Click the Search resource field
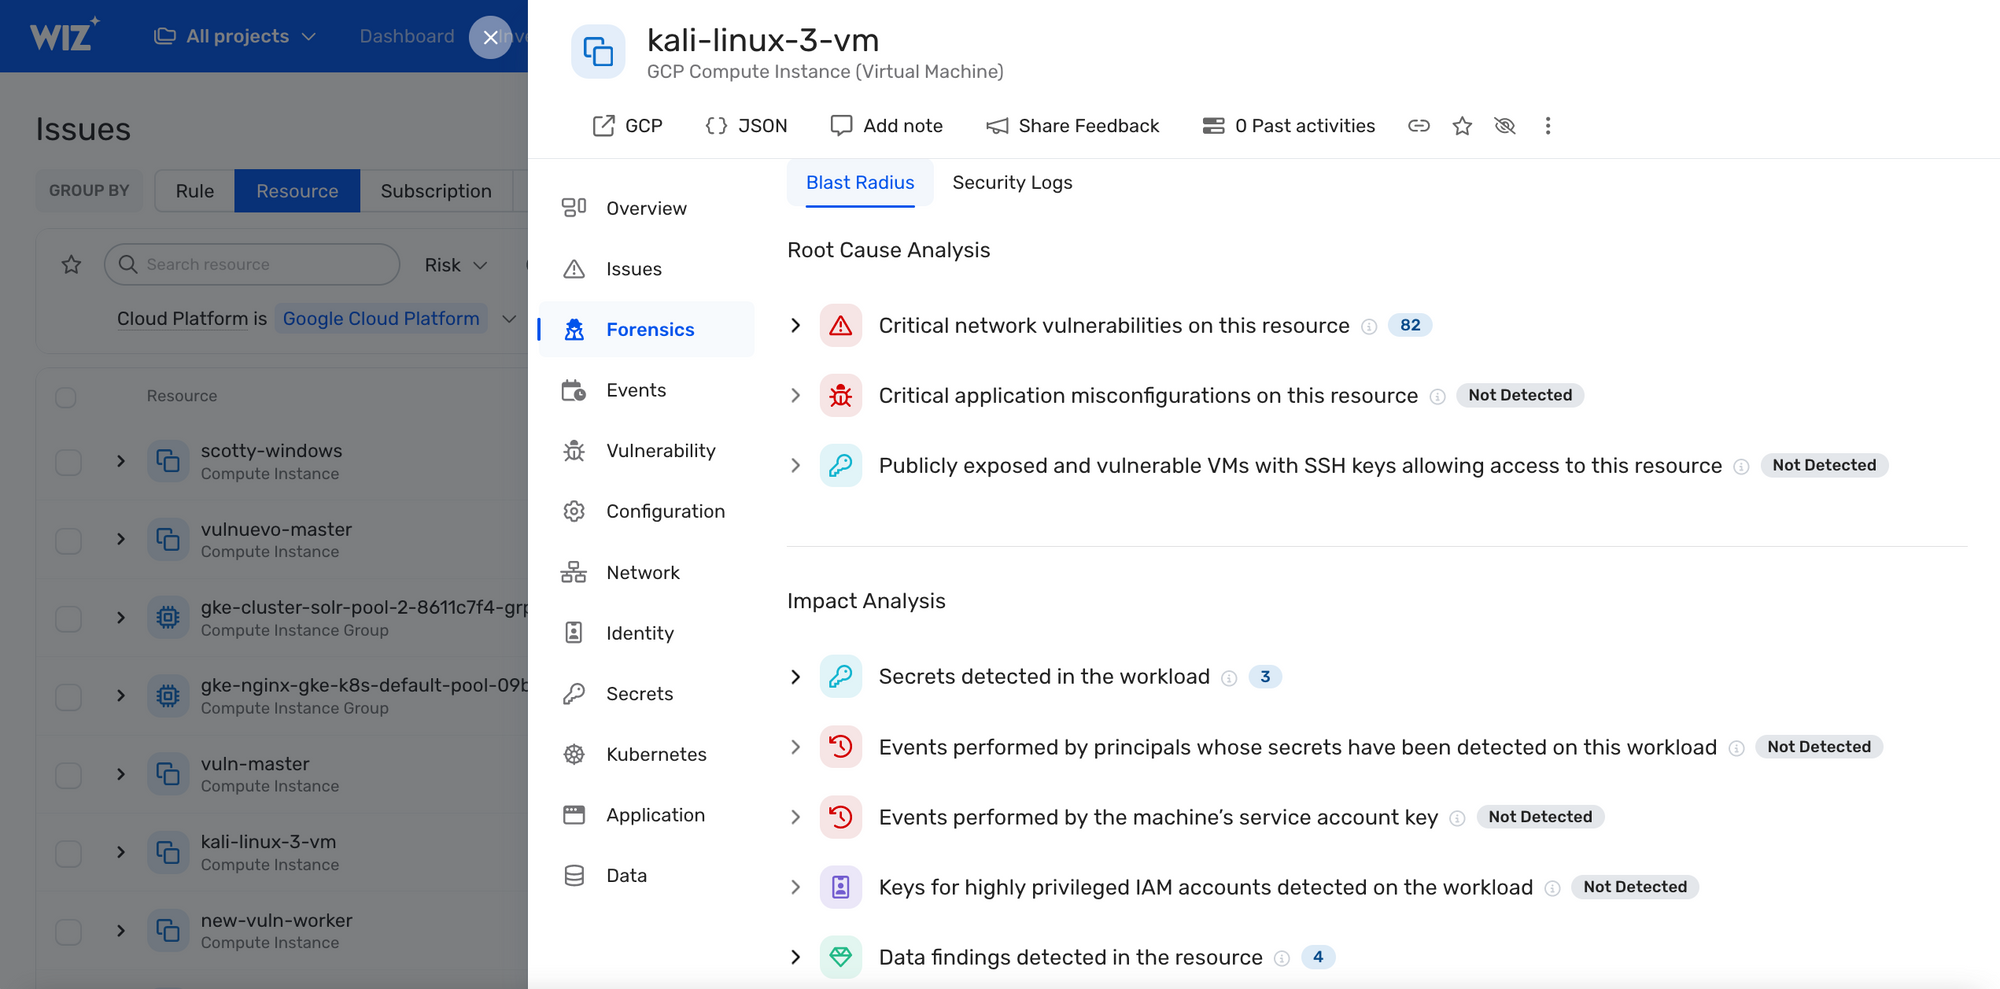The height and width of the screenshot is (989, 2000). pos(252,264)
